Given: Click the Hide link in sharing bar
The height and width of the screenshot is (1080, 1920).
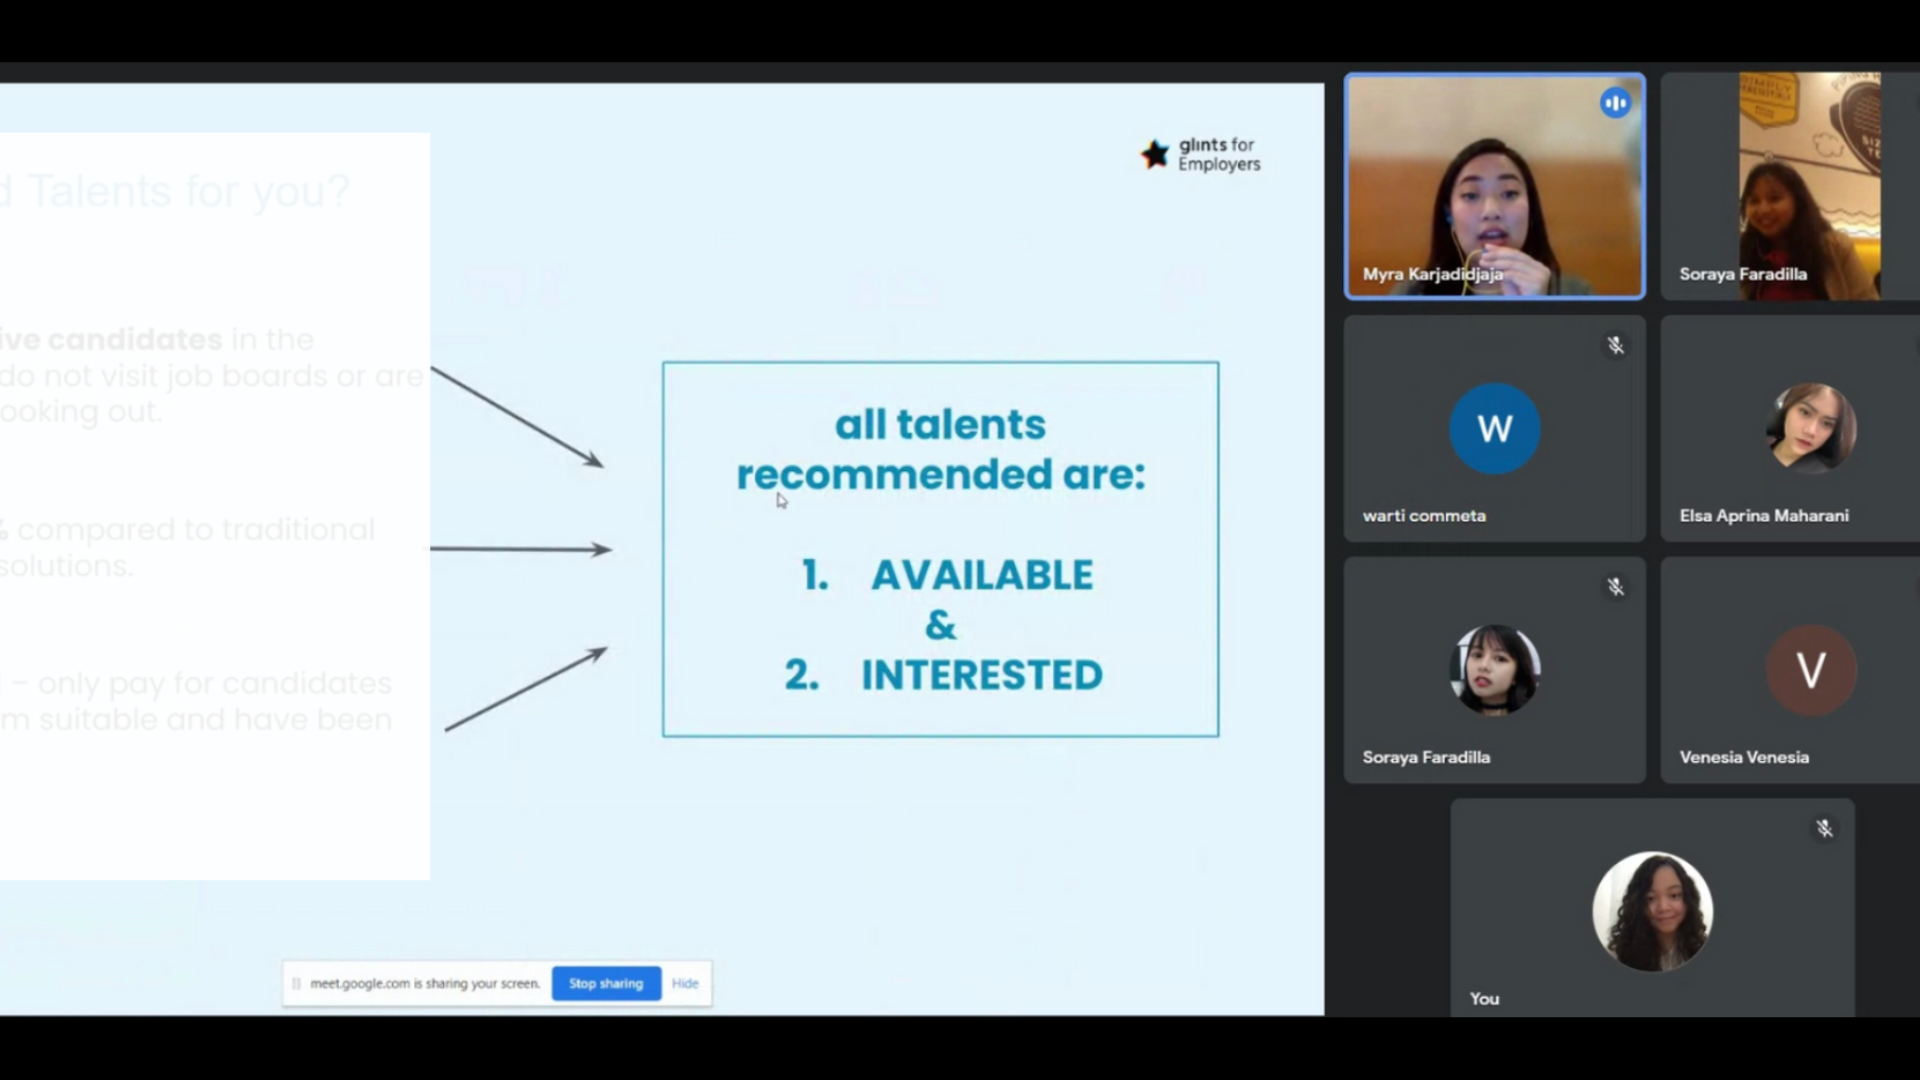Looking at the screenshot, I should (x=685, y=983).
